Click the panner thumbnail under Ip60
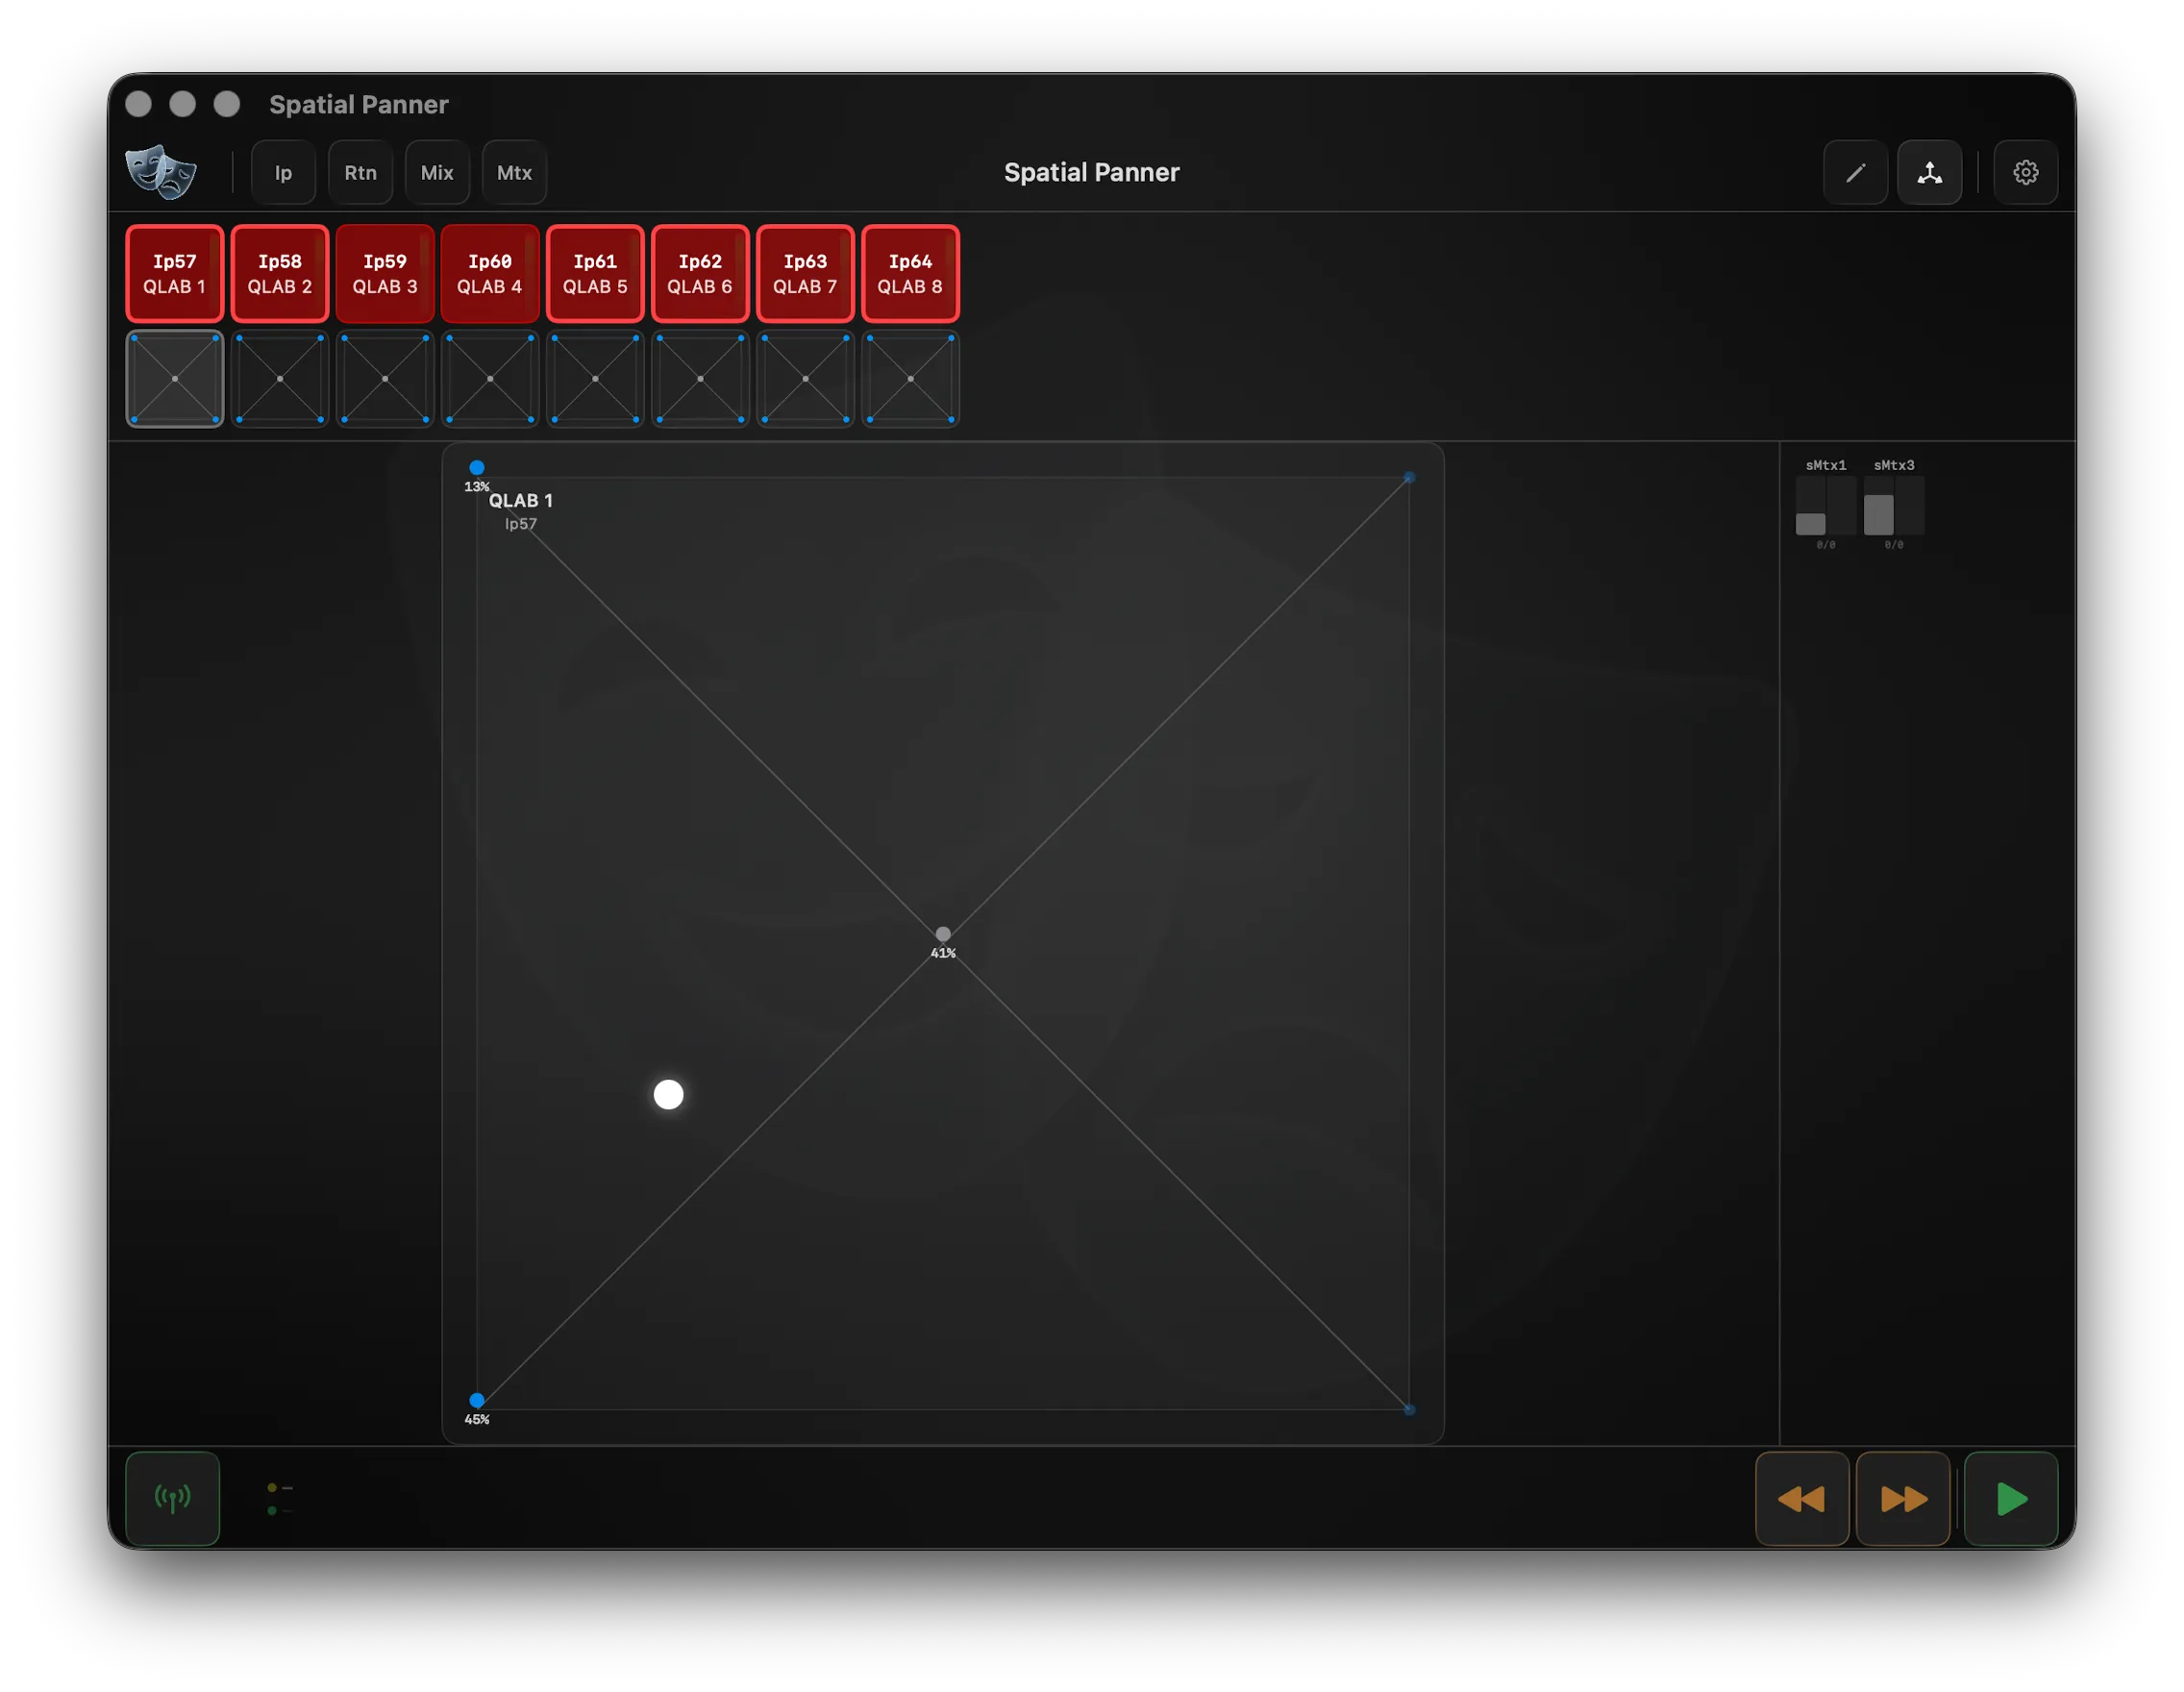Viewport: 2184px width, 1692px height. click(490, 378)
